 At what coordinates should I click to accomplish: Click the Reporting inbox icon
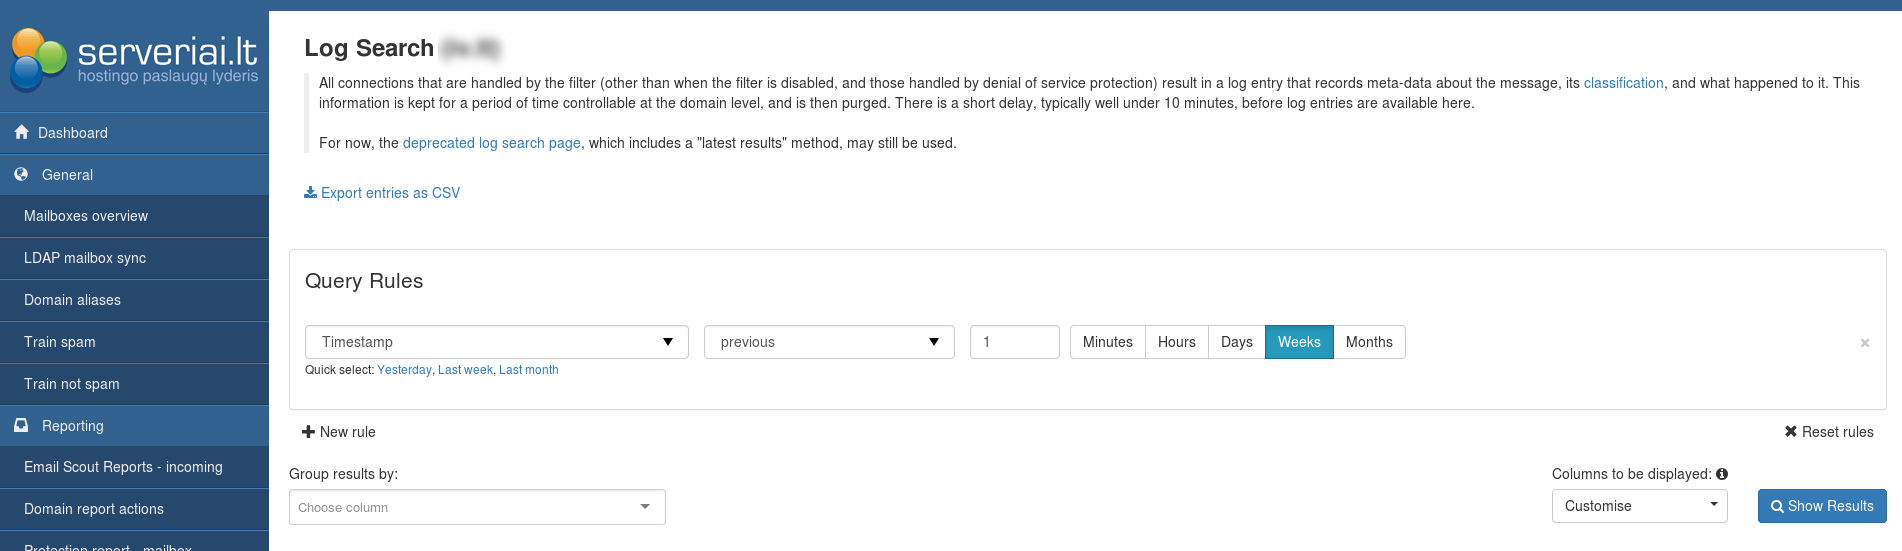21,425
